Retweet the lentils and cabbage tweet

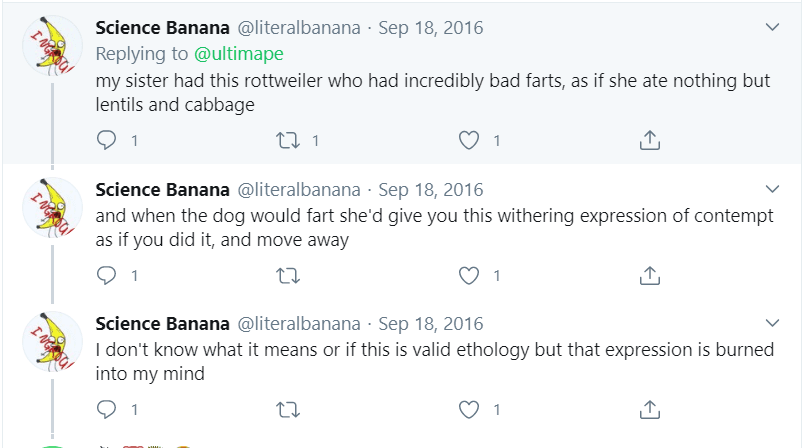[x=288, y=141]
